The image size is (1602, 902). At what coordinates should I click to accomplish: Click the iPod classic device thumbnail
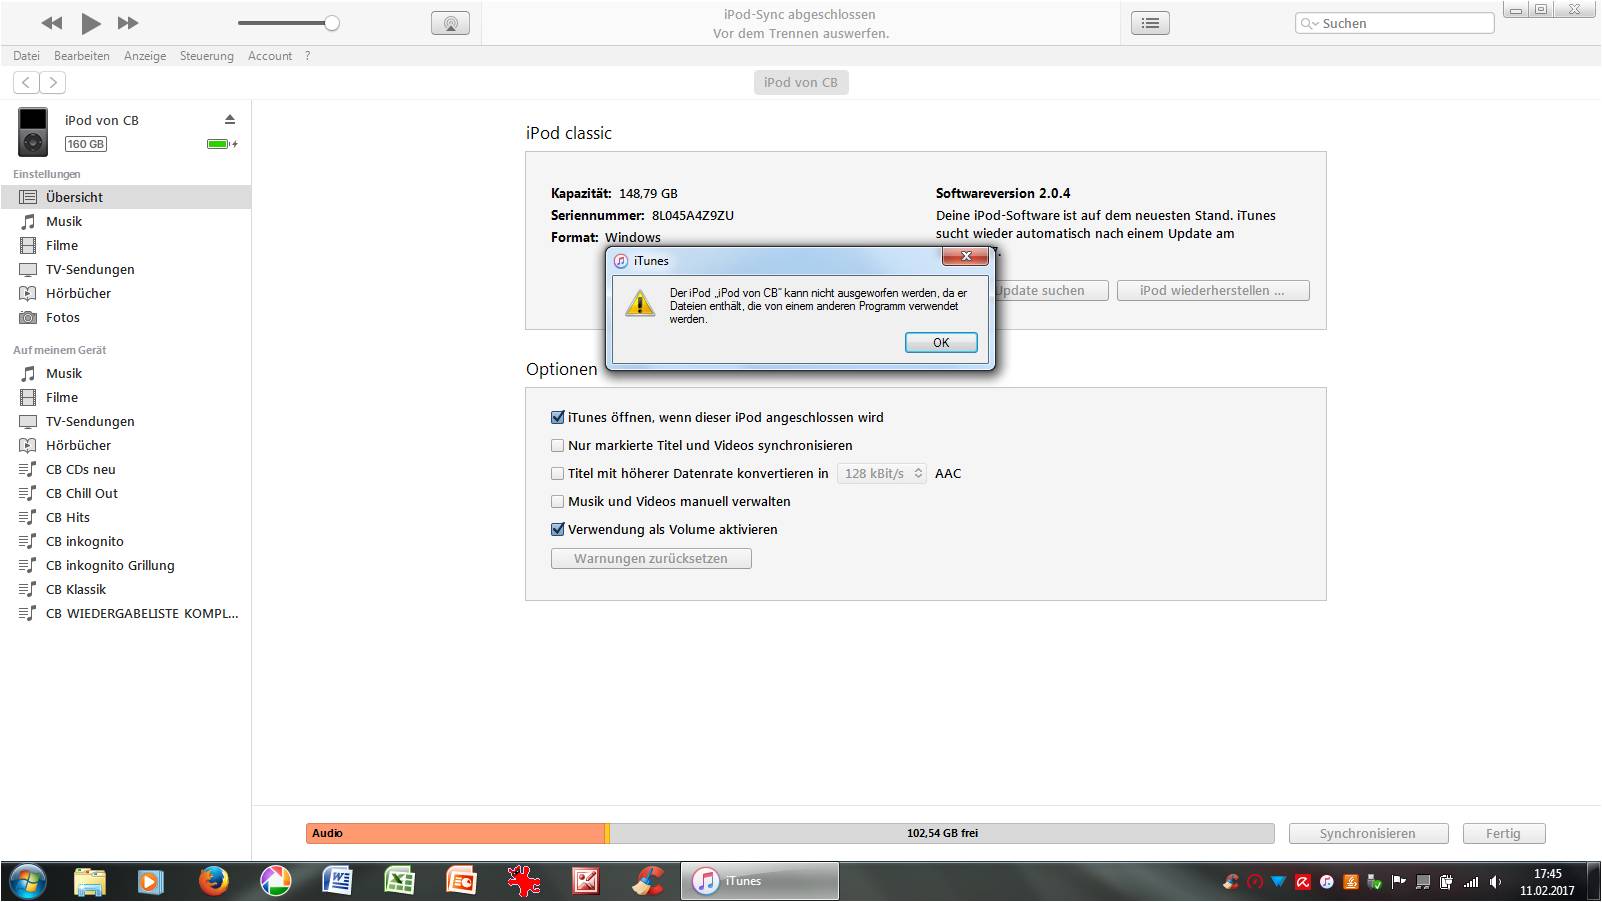coord(33,132)
